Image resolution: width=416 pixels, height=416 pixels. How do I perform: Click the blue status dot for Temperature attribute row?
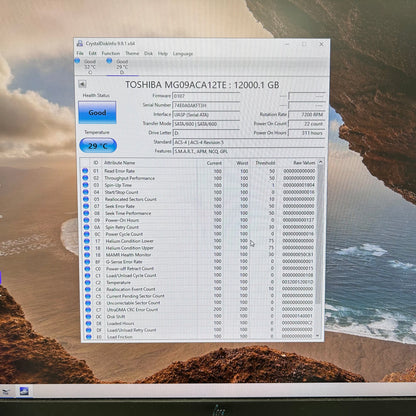88,282
